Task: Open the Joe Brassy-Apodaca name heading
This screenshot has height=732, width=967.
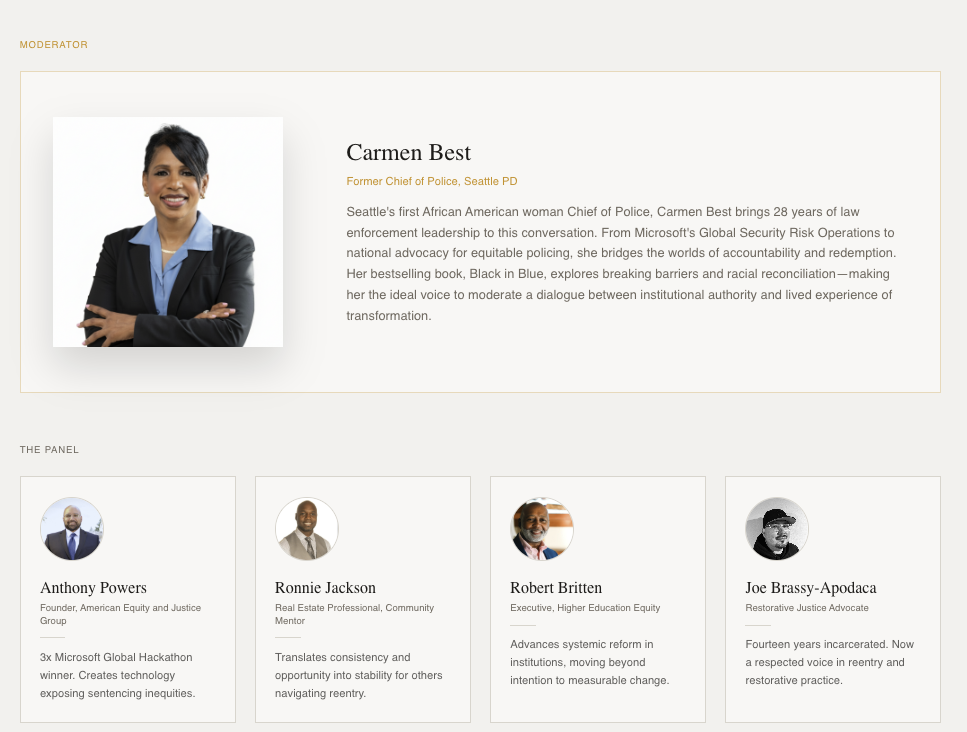Action: [x=811, y=588]
